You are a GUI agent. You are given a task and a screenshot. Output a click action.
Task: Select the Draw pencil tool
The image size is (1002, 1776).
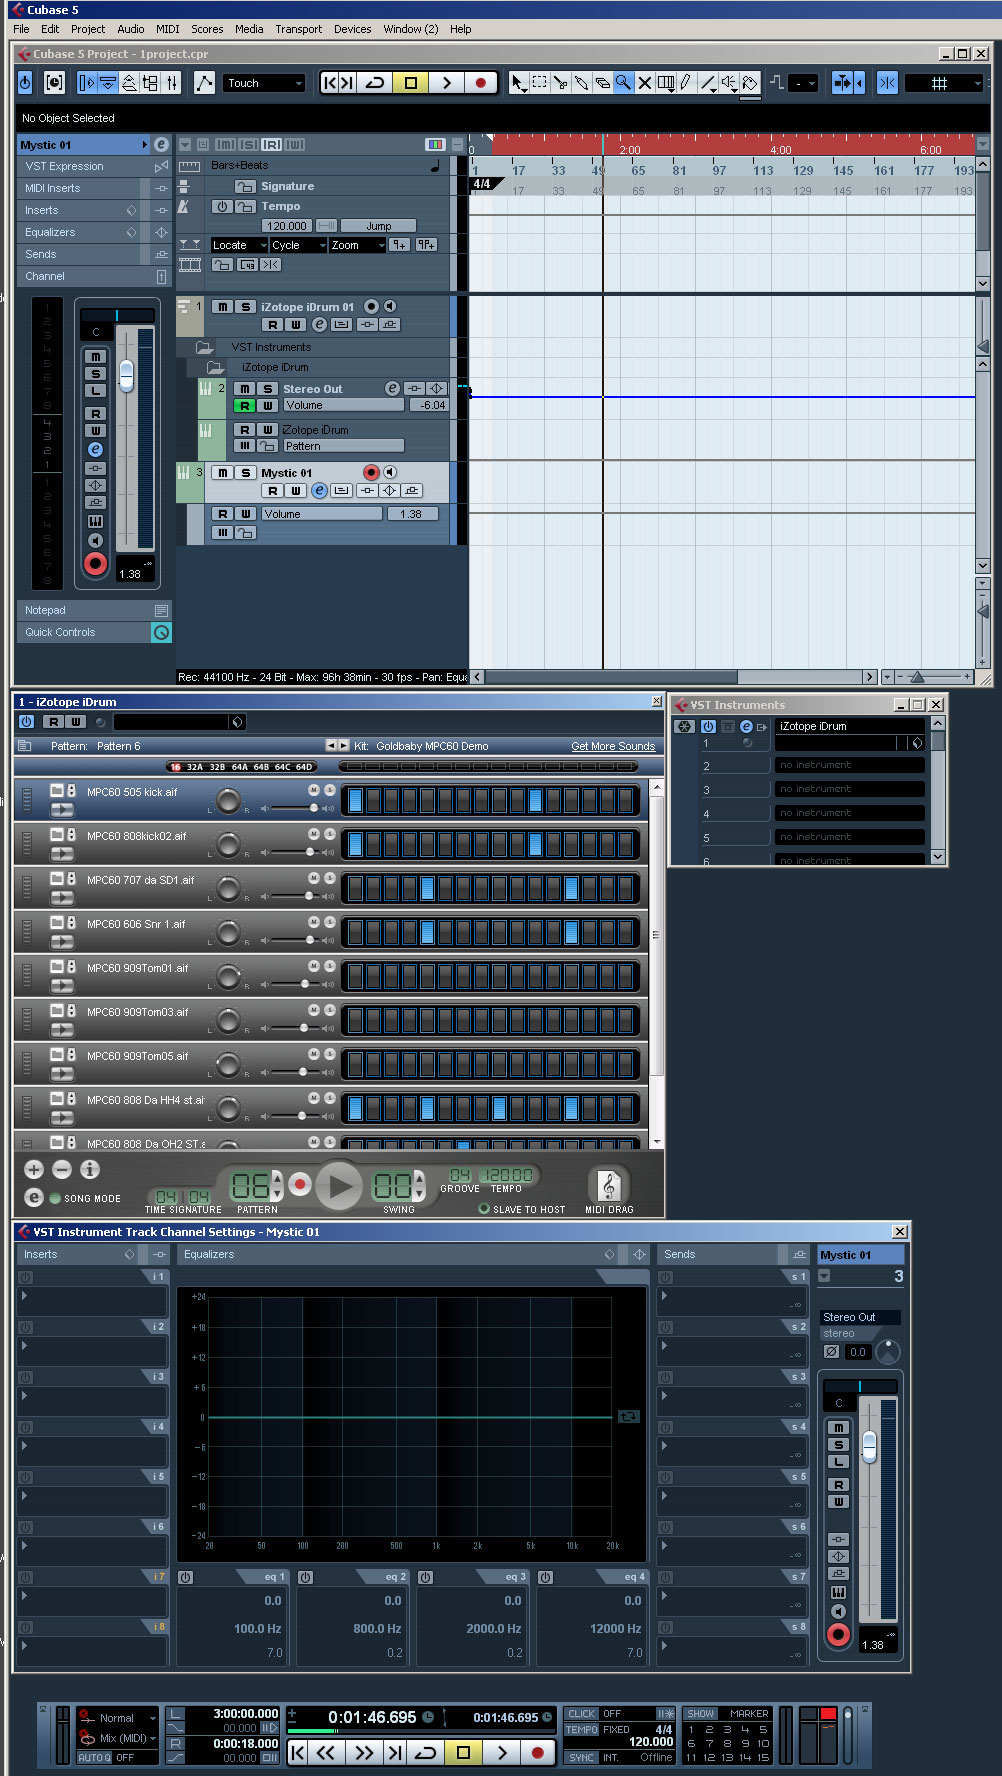[x=686, y=83]
